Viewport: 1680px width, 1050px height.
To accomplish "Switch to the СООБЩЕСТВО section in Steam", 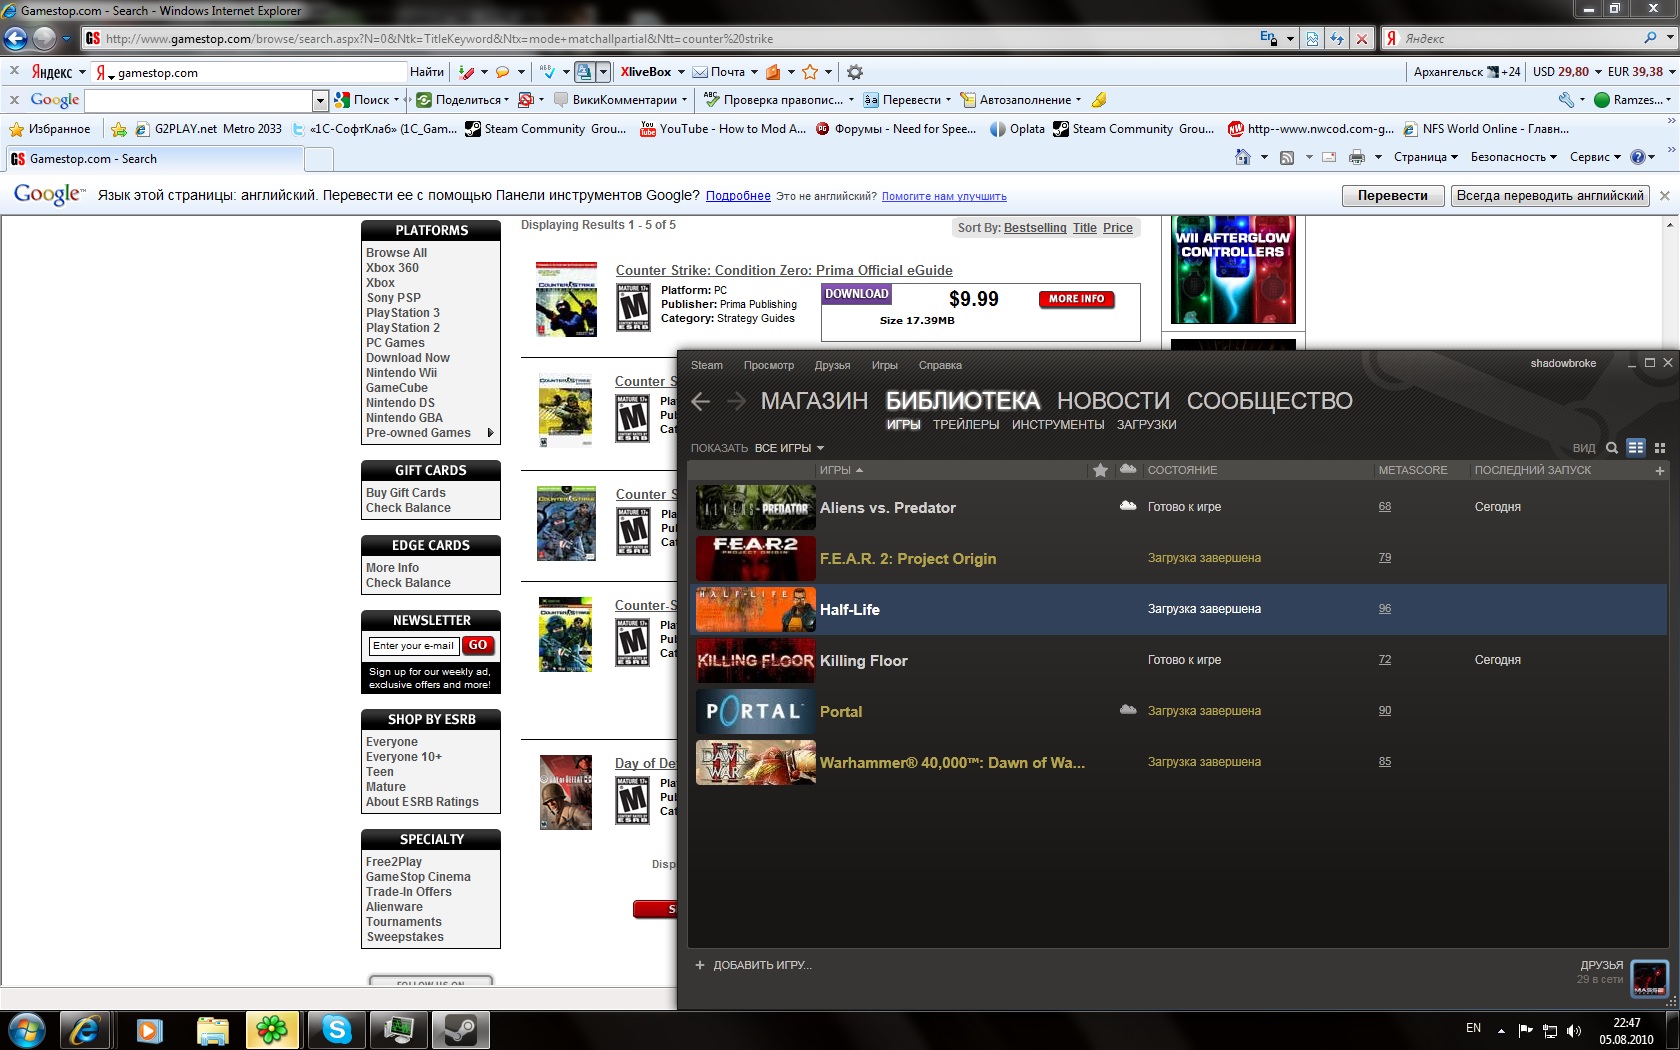I will click(x=1269, y=401).
